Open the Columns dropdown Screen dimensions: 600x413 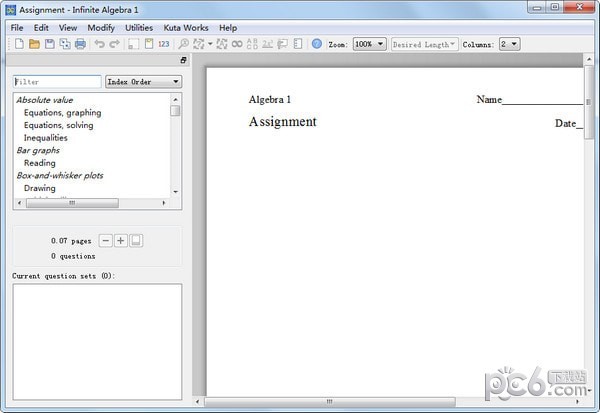pyautogui.click(x=509, y=44)
